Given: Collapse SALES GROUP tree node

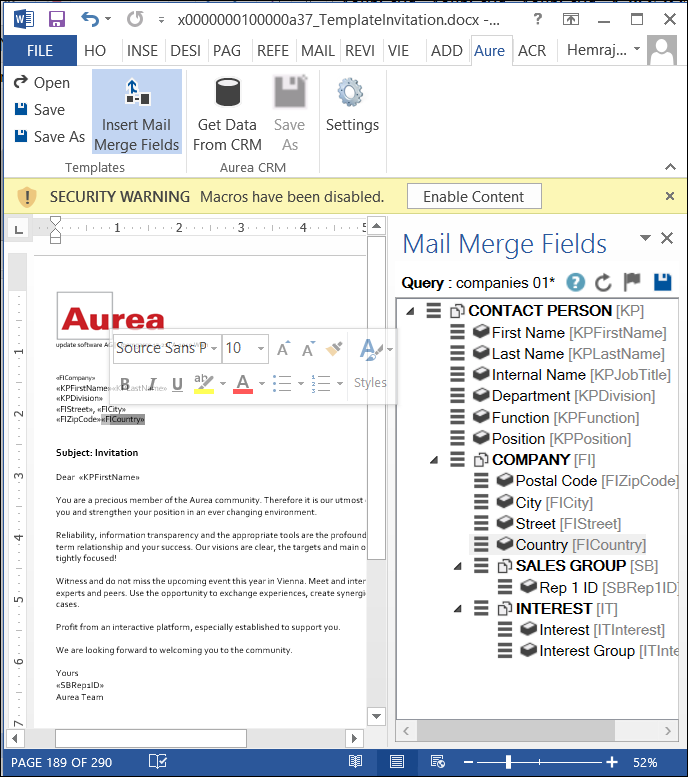Looking at the screenshot, I should (x=458, y=566).
